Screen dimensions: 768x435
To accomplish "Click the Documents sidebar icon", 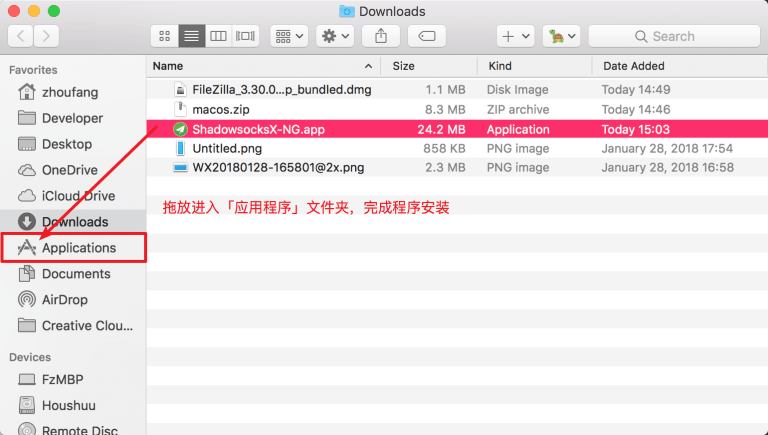I will [26, 273].
